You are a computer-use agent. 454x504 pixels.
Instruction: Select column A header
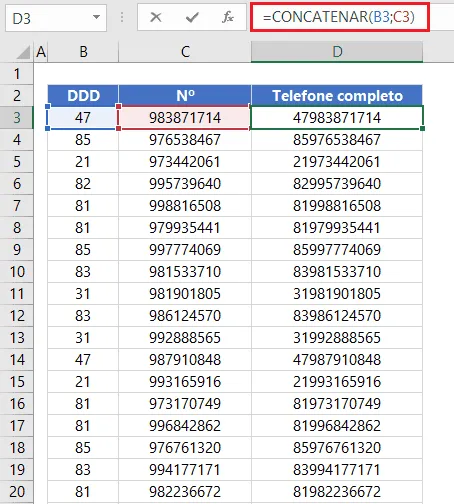[41, 52]
